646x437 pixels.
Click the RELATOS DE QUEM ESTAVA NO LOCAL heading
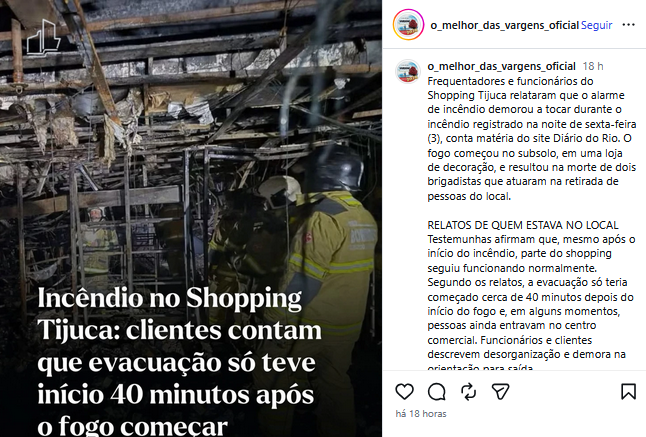pyautogui.click(x=523, y=225)
